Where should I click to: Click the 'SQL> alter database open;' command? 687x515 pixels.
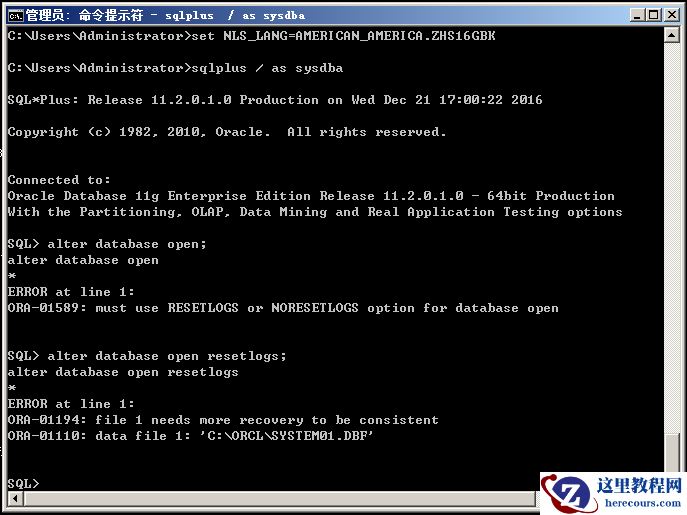pos(107,244)
